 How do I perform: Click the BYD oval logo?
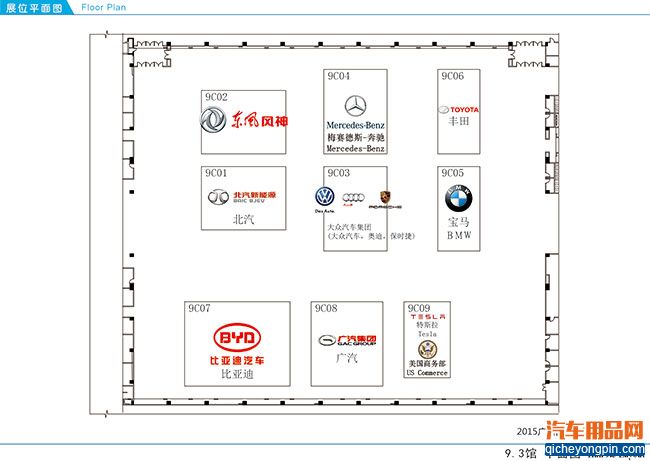[x=237, y=337]
